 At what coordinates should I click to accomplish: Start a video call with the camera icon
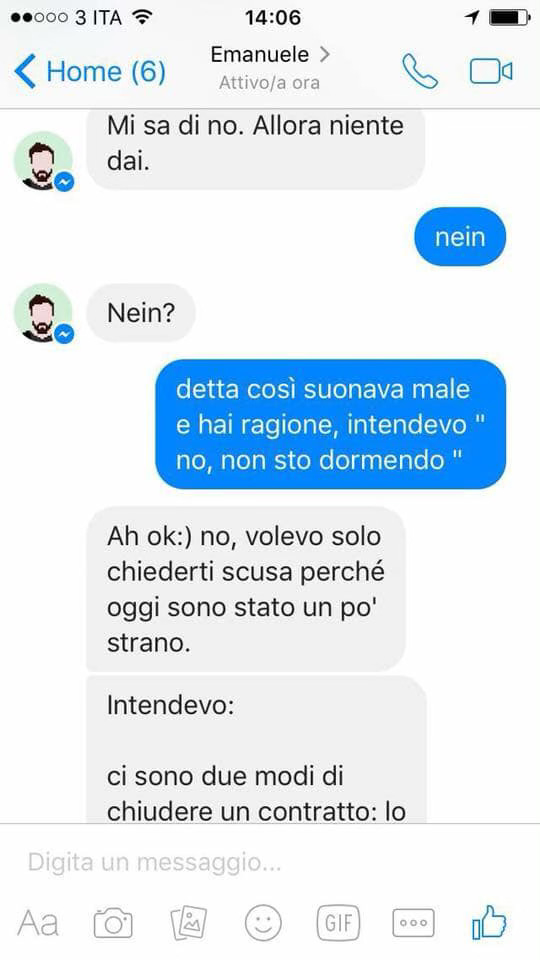click(x=491, y=72)
